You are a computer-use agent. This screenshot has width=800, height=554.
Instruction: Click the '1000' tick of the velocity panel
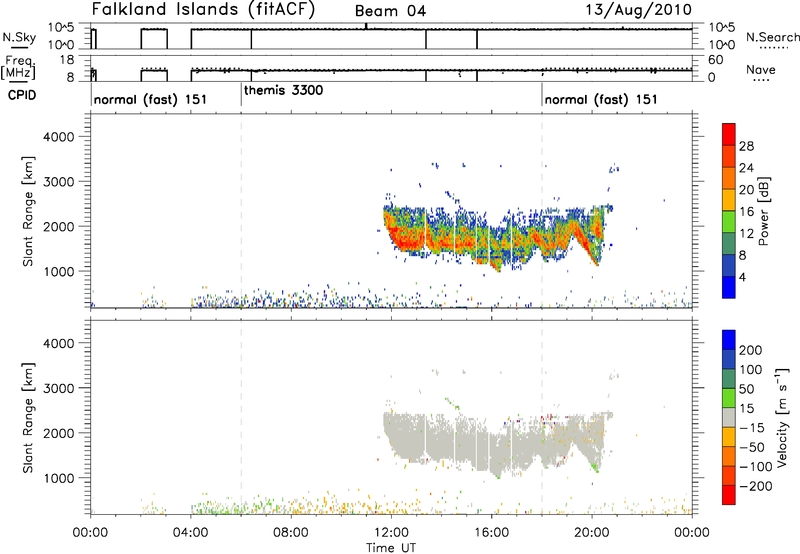point(59,478)
